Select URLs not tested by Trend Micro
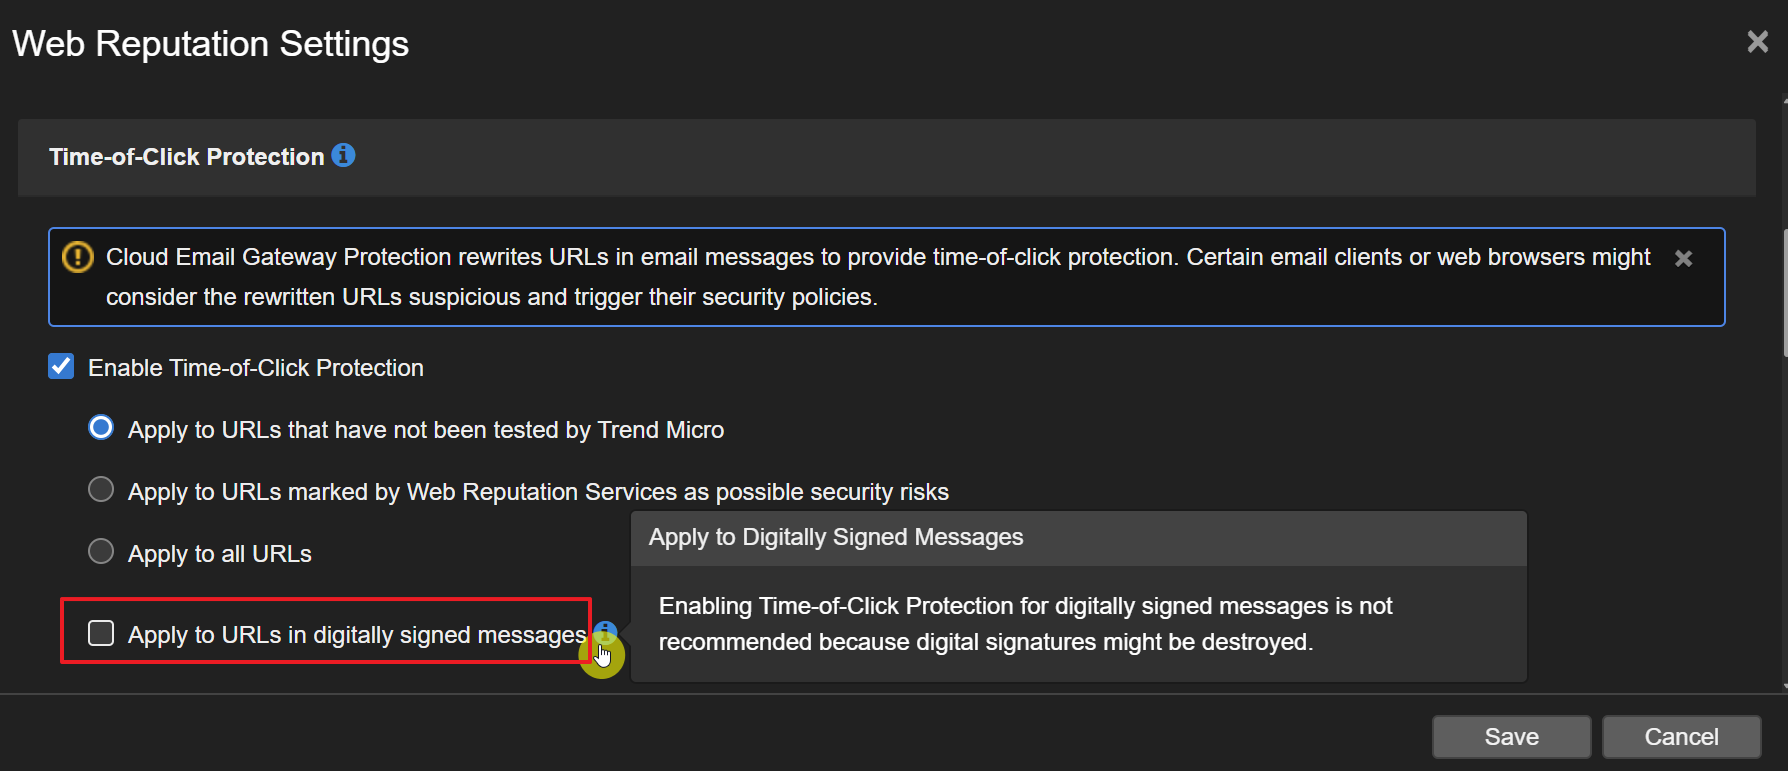 pyautogui.click(x=101, y=428)
